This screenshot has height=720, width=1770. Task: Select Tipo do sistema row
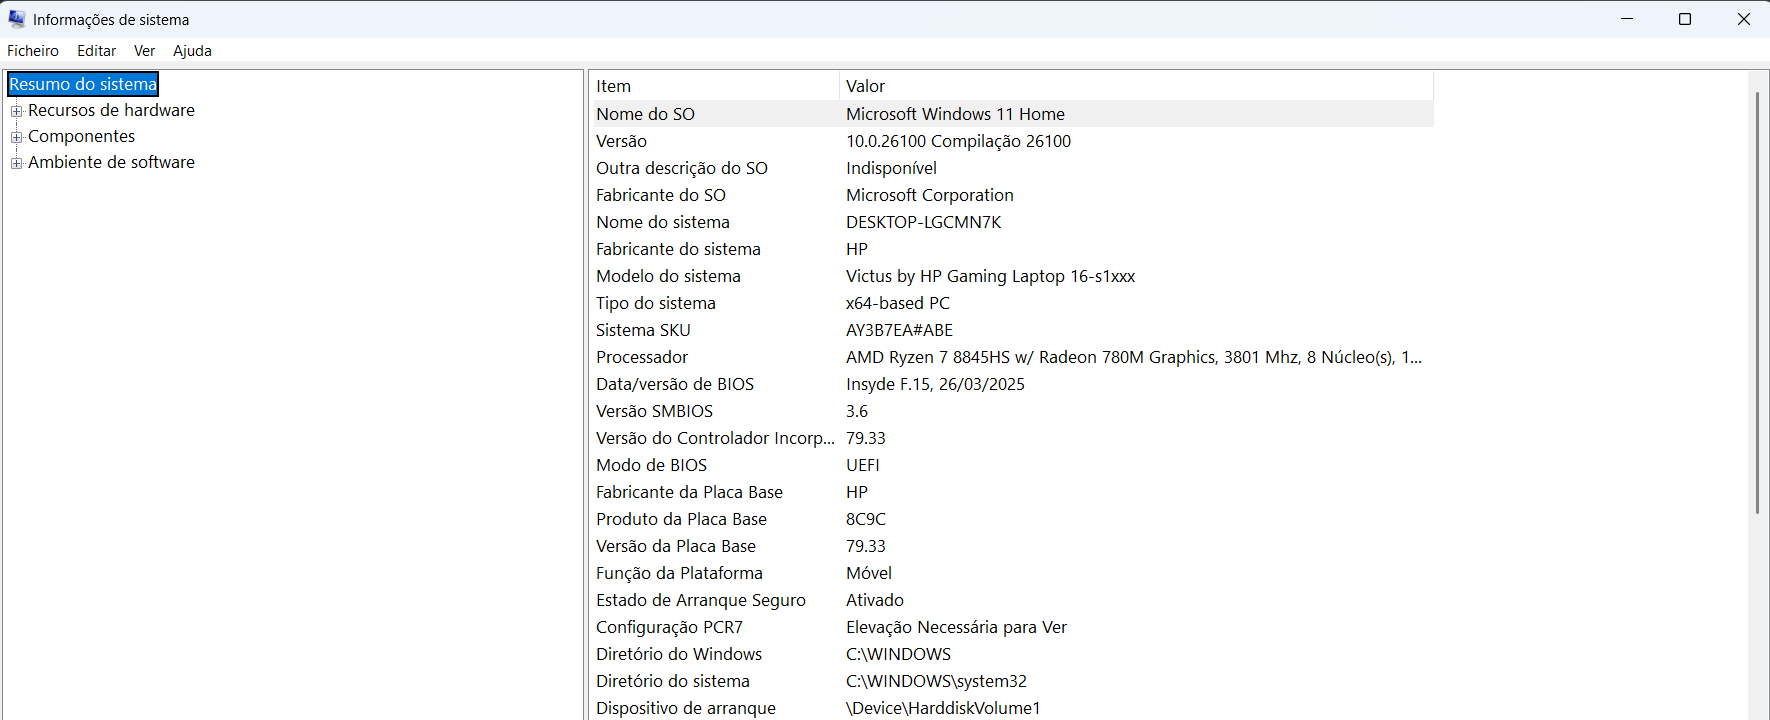pyautogui.click(x=1012, y=303)
